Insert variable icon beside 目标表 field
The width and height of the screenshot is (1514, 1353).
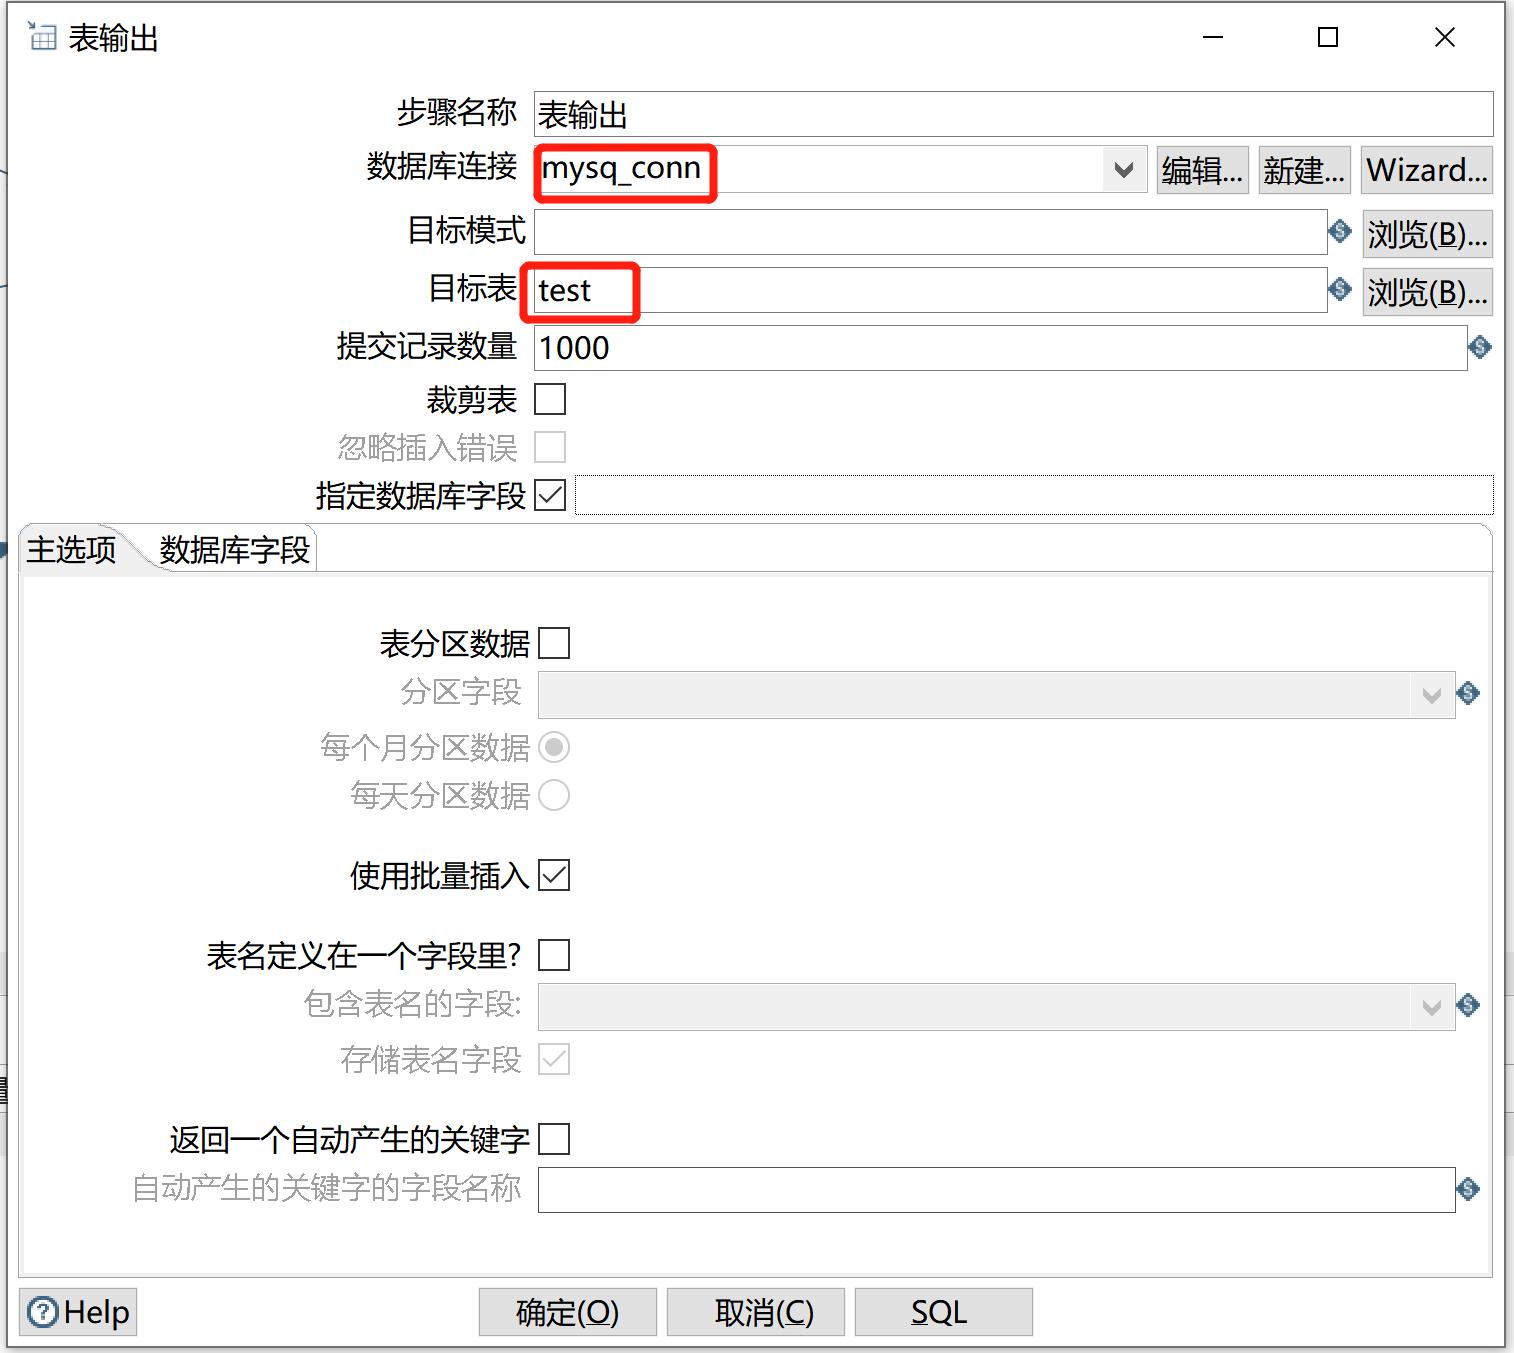[1340, 289]
